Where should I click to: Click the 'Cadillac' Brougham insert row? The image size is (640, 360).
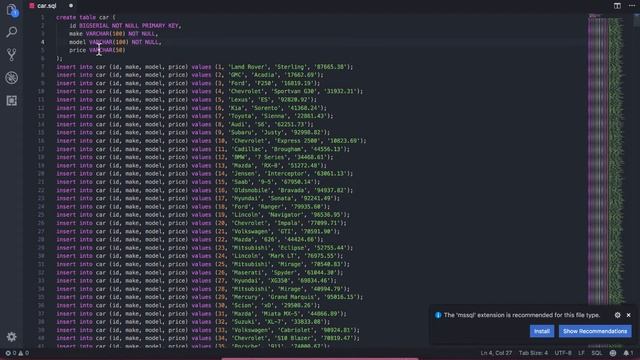coord(203,149)
